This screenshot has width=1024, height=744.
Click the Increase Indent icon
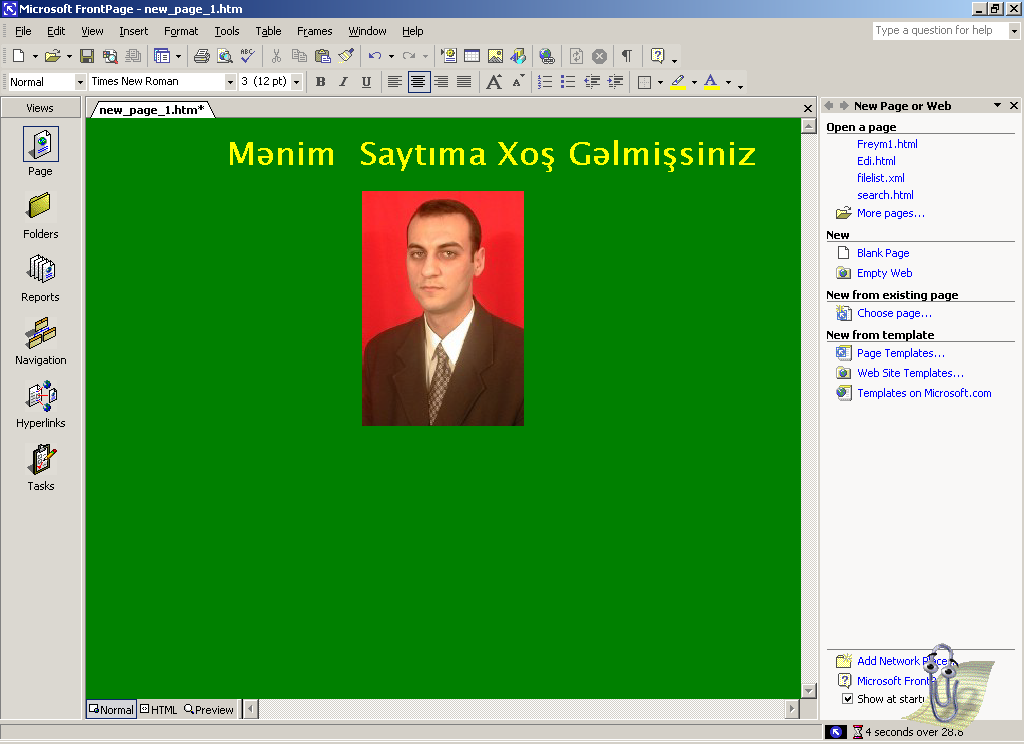click(615, 82)
